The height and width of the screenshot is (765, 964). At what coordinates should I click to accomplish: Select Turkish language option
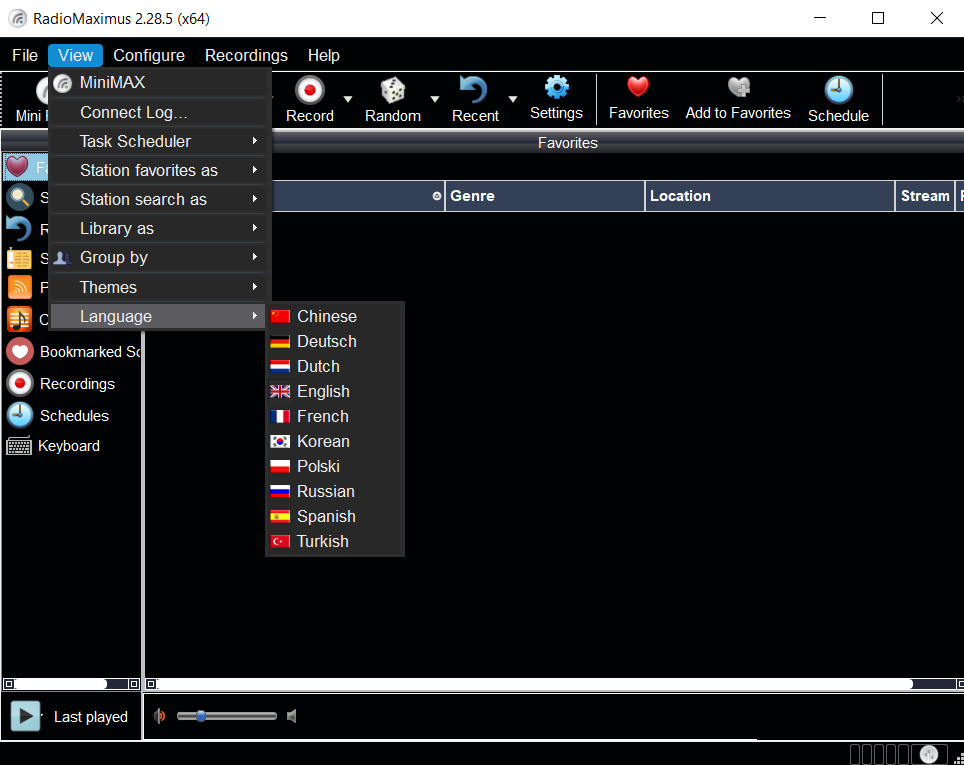[x=335, y=541]
